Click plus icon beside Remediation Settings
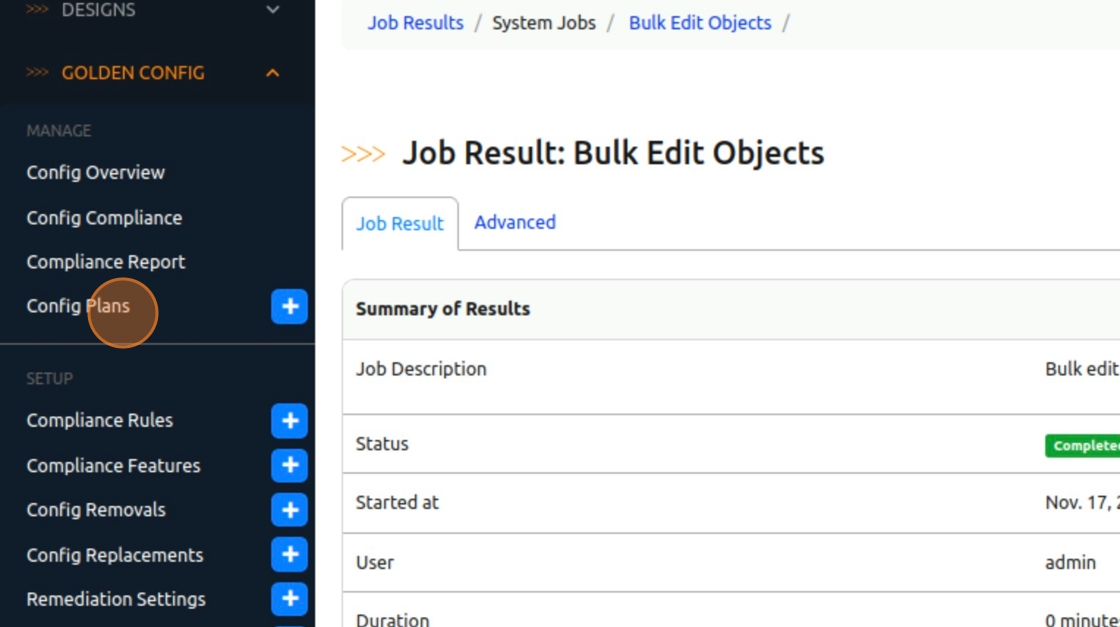This screenshot has height=627, width=1120. pyautogui.click(x=289, y=599)
